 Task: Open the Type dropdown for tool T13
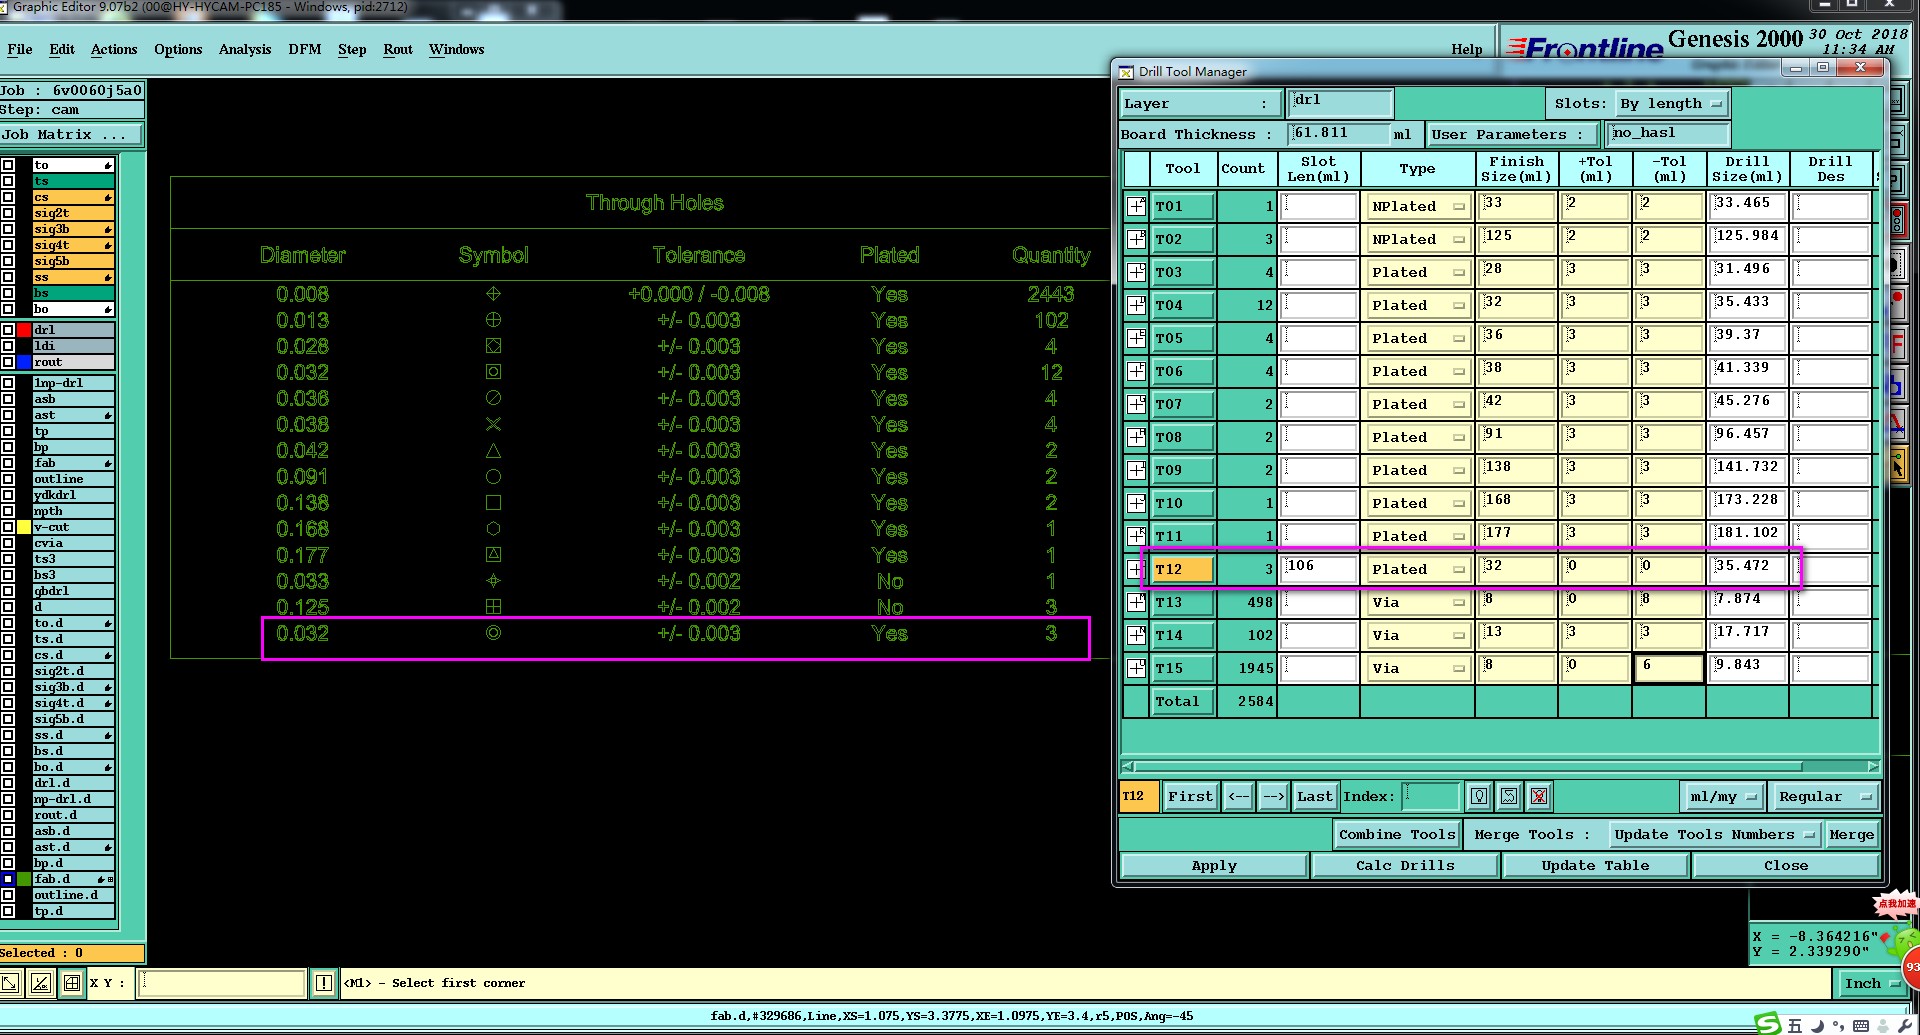[x=1417, y=602]
